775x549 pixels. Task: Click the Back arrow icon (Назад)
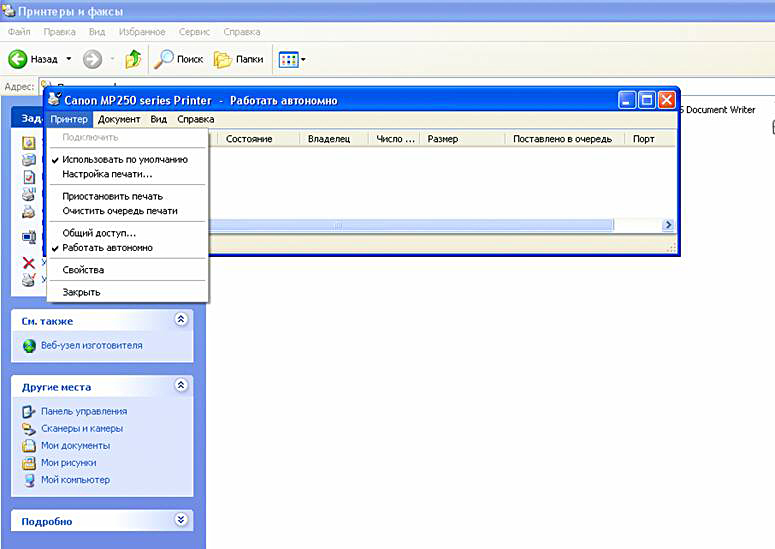click(x=17, y=59)
